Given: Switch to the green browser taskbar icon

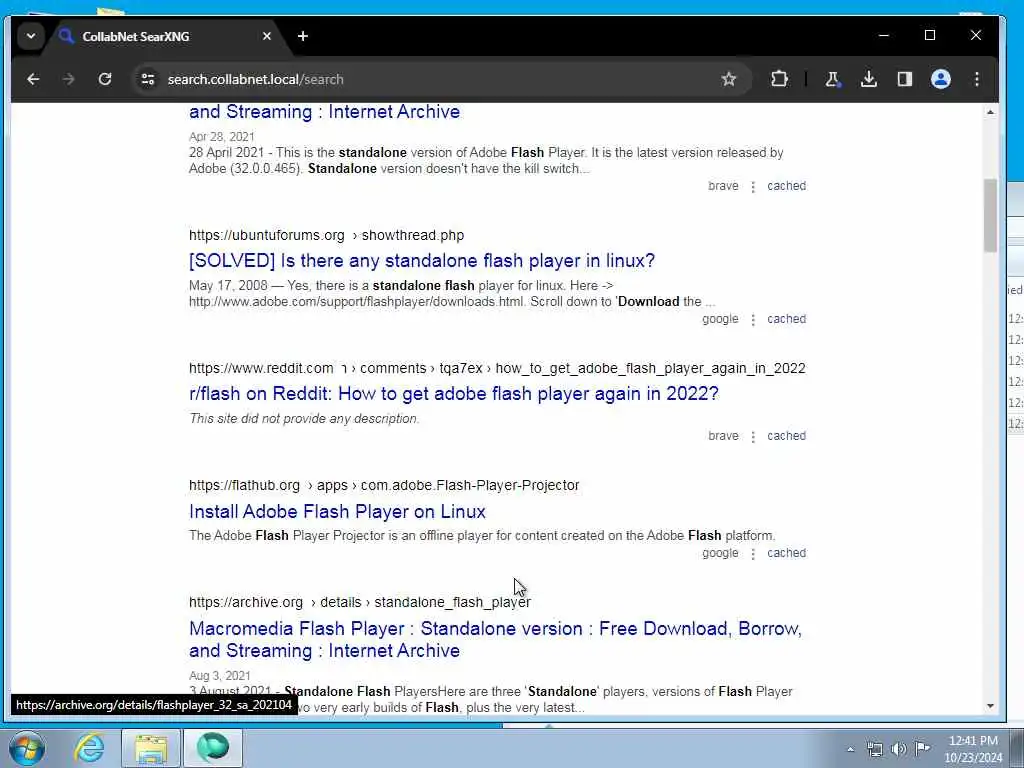Looking at the screenshot, I should [213, 748].
